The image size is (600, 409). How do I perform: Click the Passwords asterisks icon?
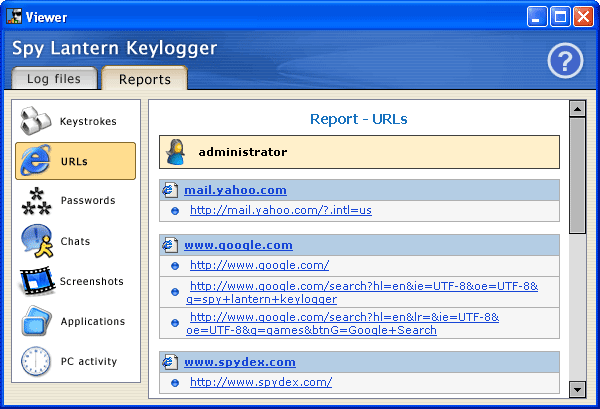click(36, 201)
